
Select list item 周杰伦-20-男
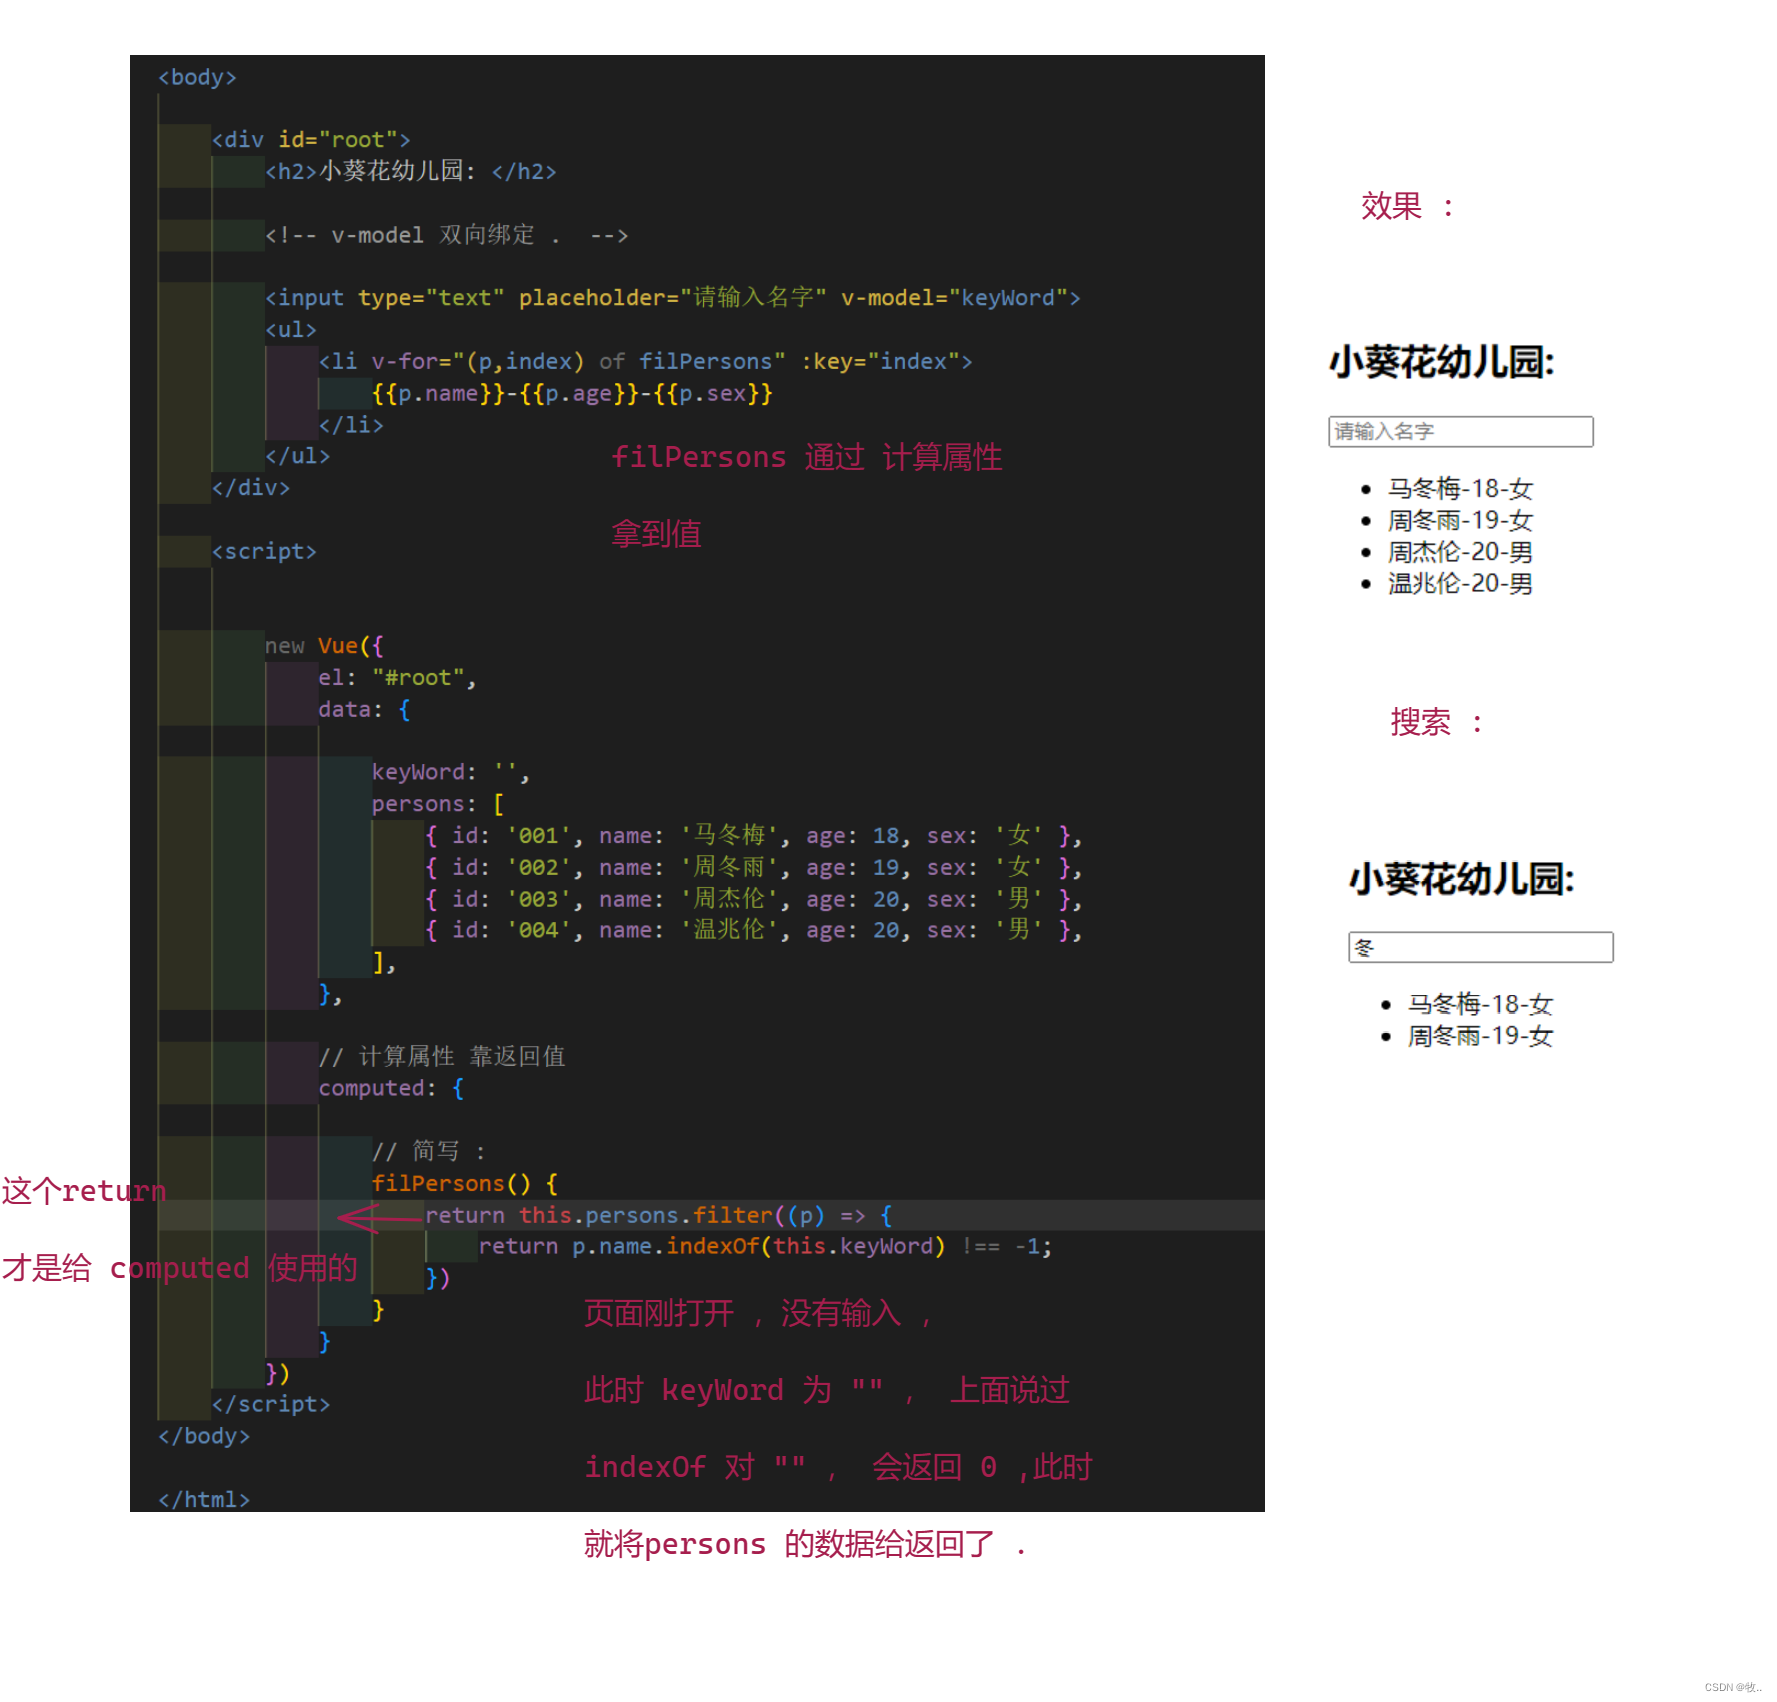pyautogui.click(x=1459, y=552)
